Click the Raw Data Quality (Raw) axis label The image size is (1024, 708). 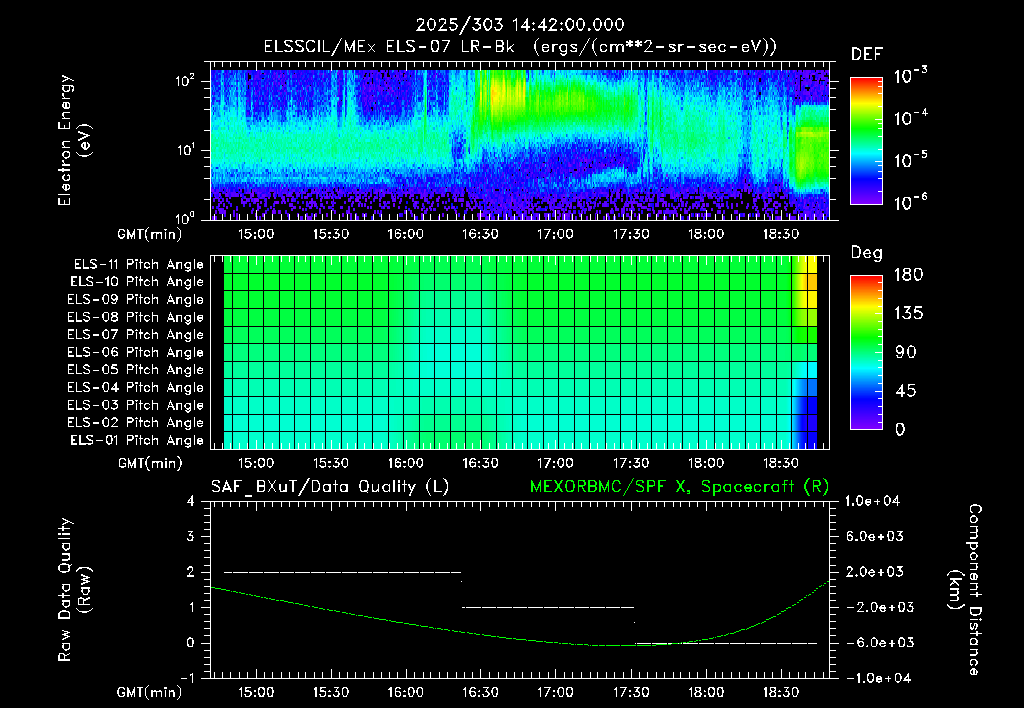pos(74,590)
